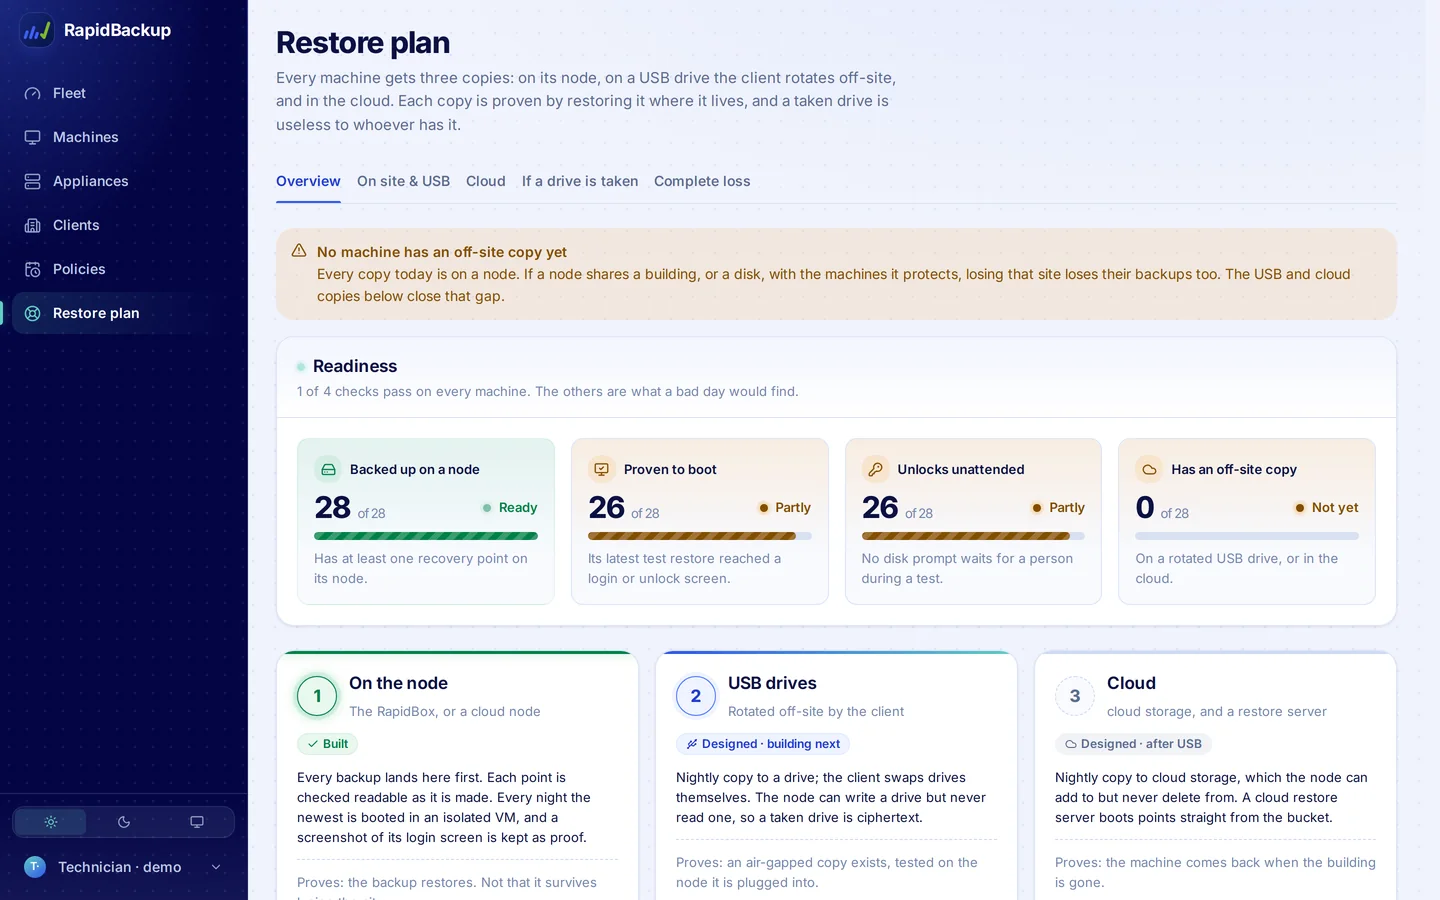Click the warning triangle icon in alert
Screen dimensions: 1440x900
299,251
